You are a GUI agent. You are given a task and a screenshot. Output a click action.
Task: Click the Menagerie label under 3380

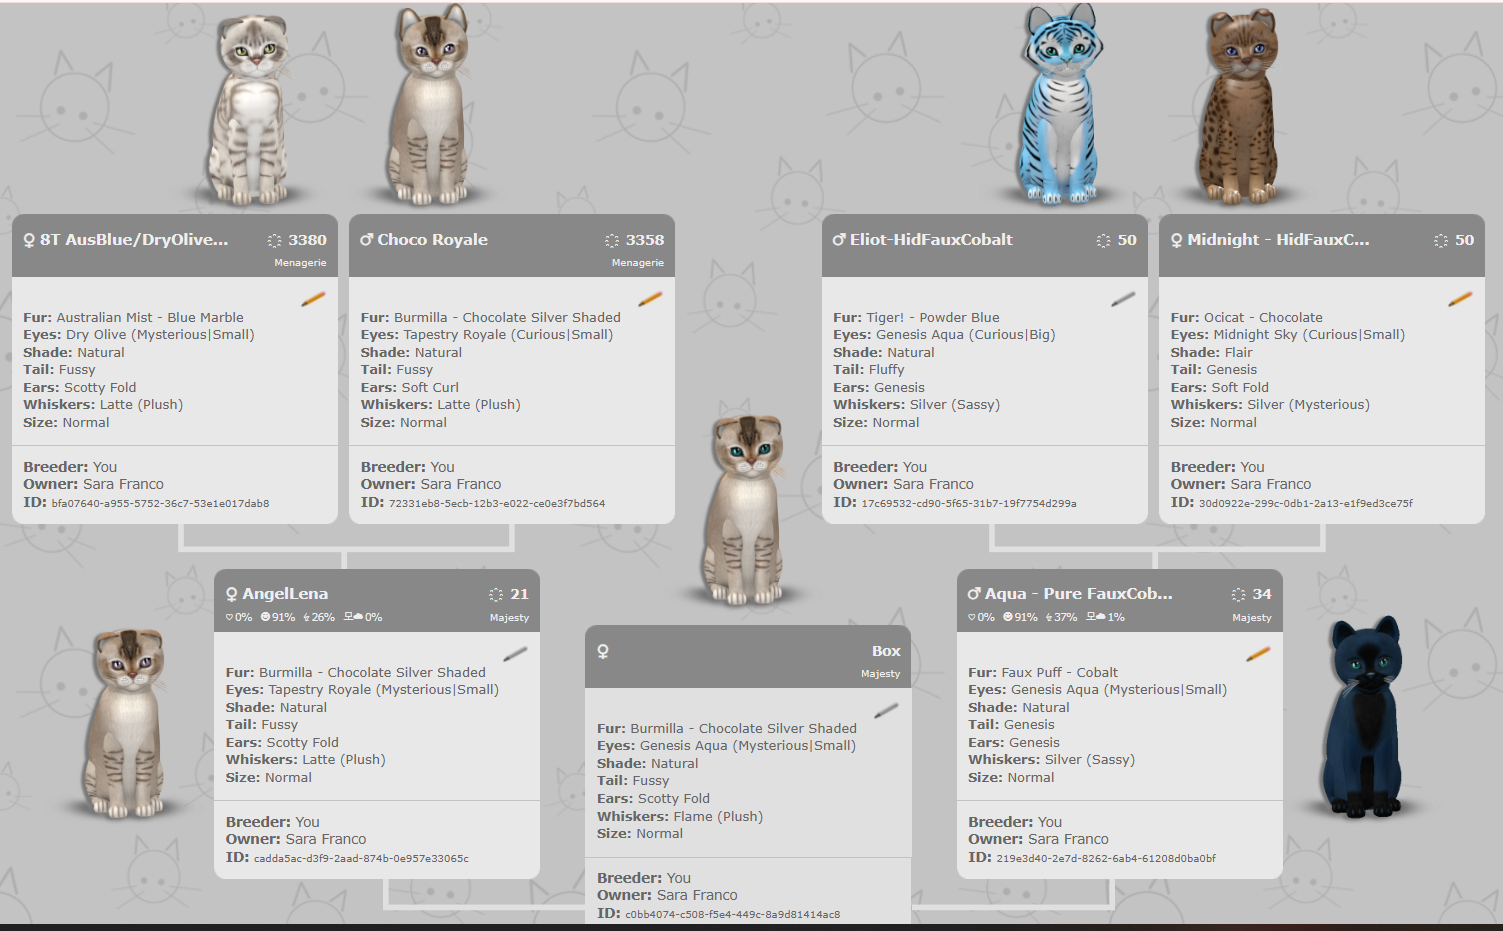[300, 263]
